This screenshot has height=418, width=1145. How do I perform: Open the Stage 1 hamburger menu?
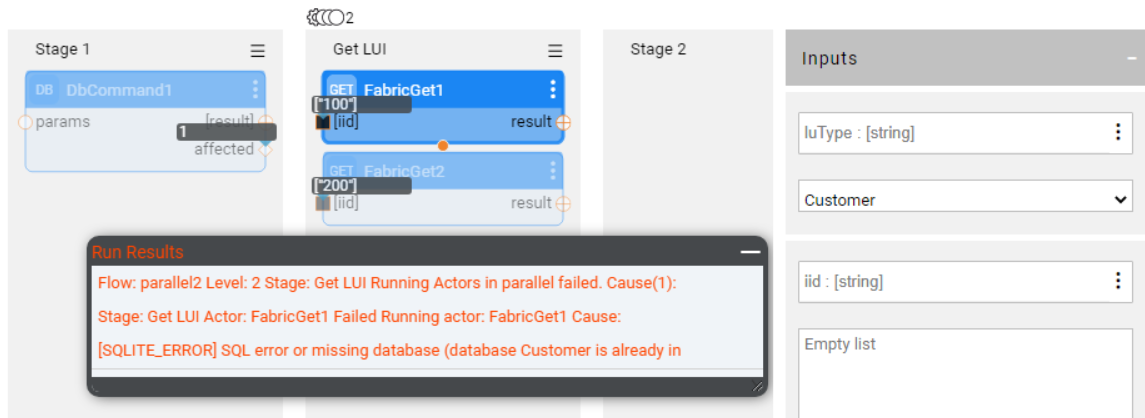coord(257,50)
